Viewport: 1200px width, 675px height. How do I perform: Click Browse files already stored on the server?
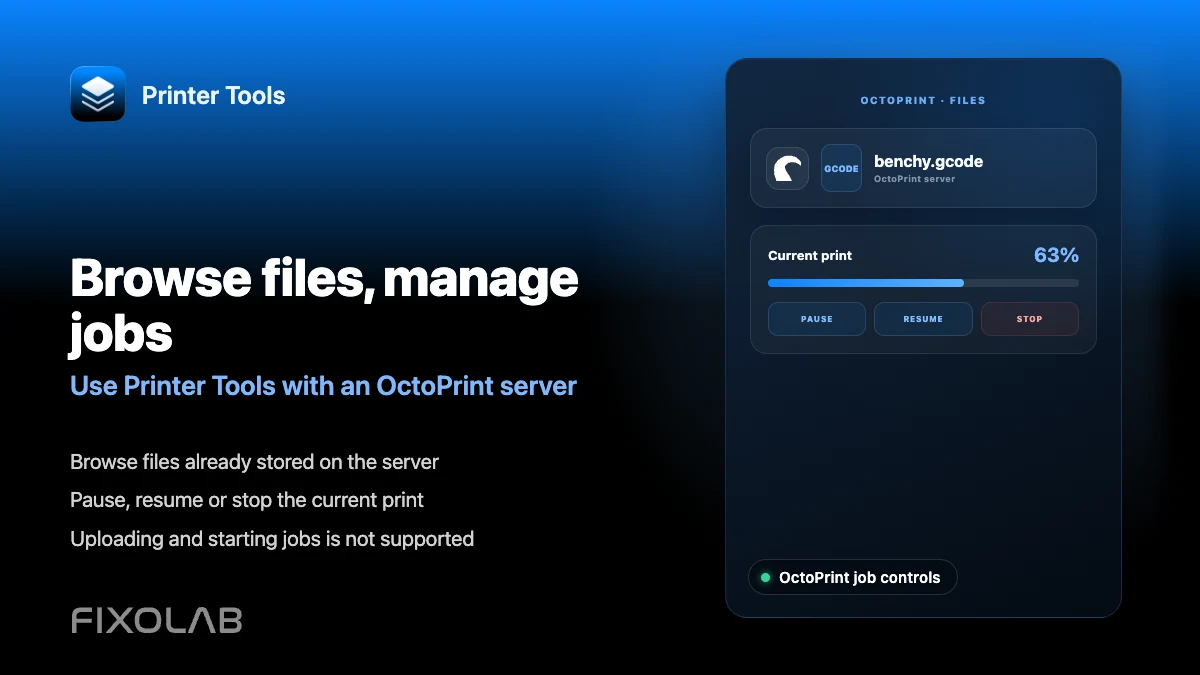(x=255, y=462)
